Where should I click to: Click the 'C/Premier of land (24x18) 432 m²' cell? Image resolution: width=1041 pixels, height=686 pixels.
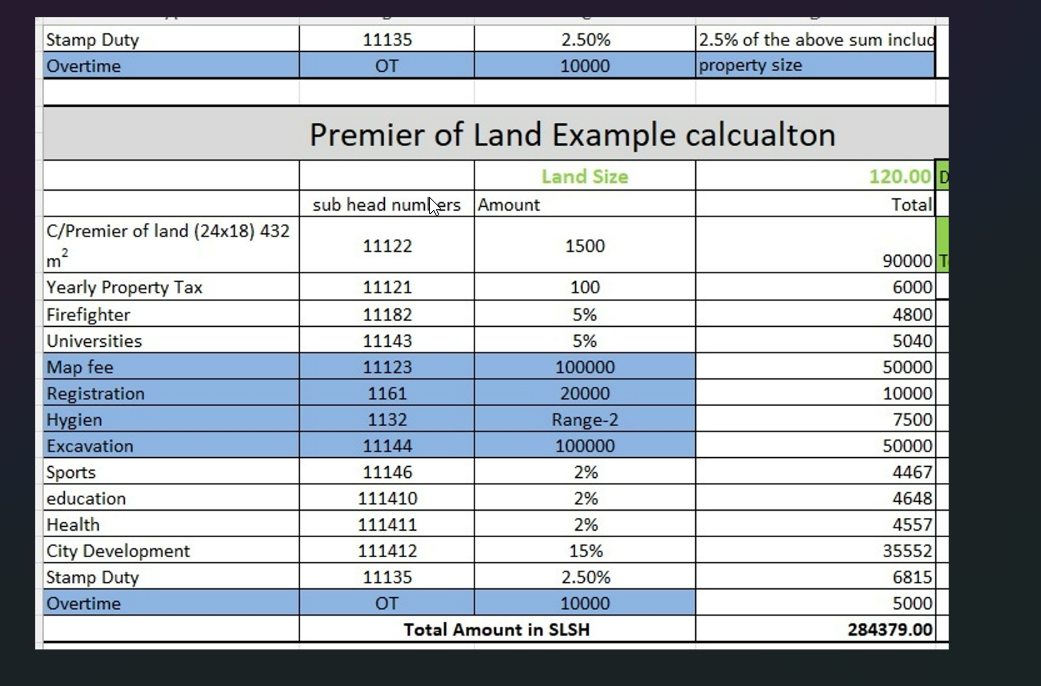click(171, 245)
